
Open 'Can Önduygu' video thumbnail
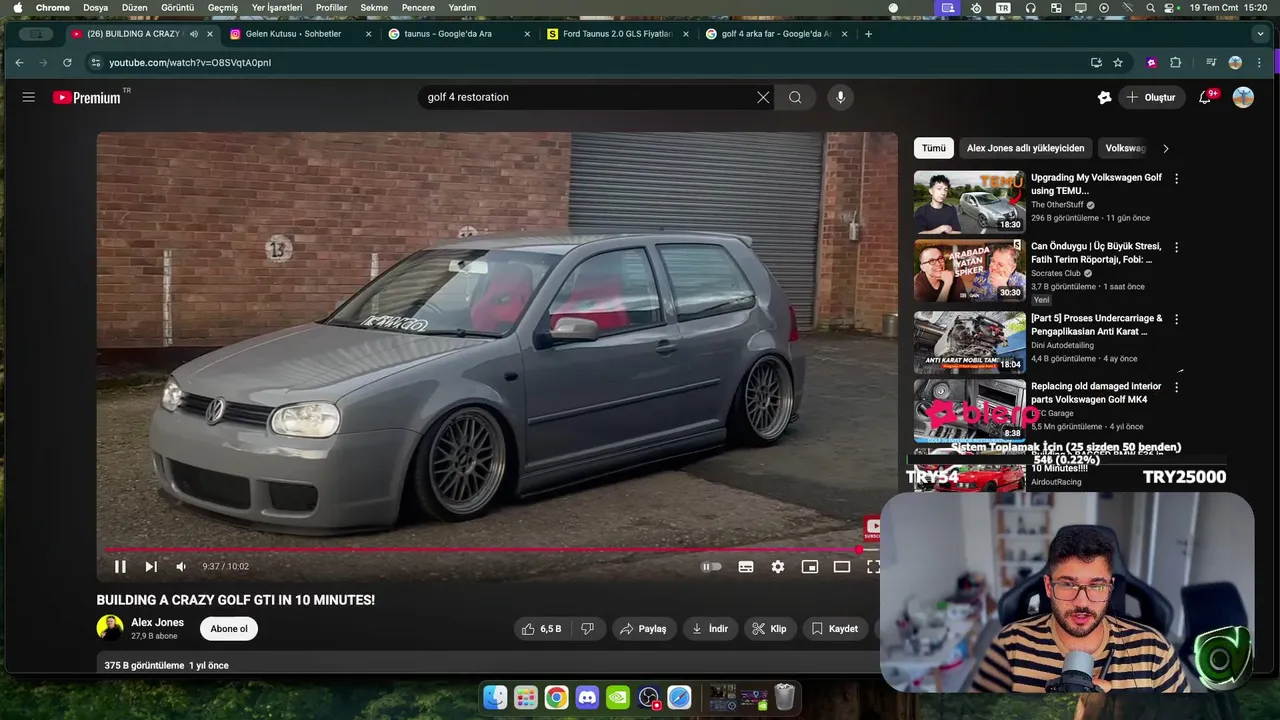click(x=969, y=271)
